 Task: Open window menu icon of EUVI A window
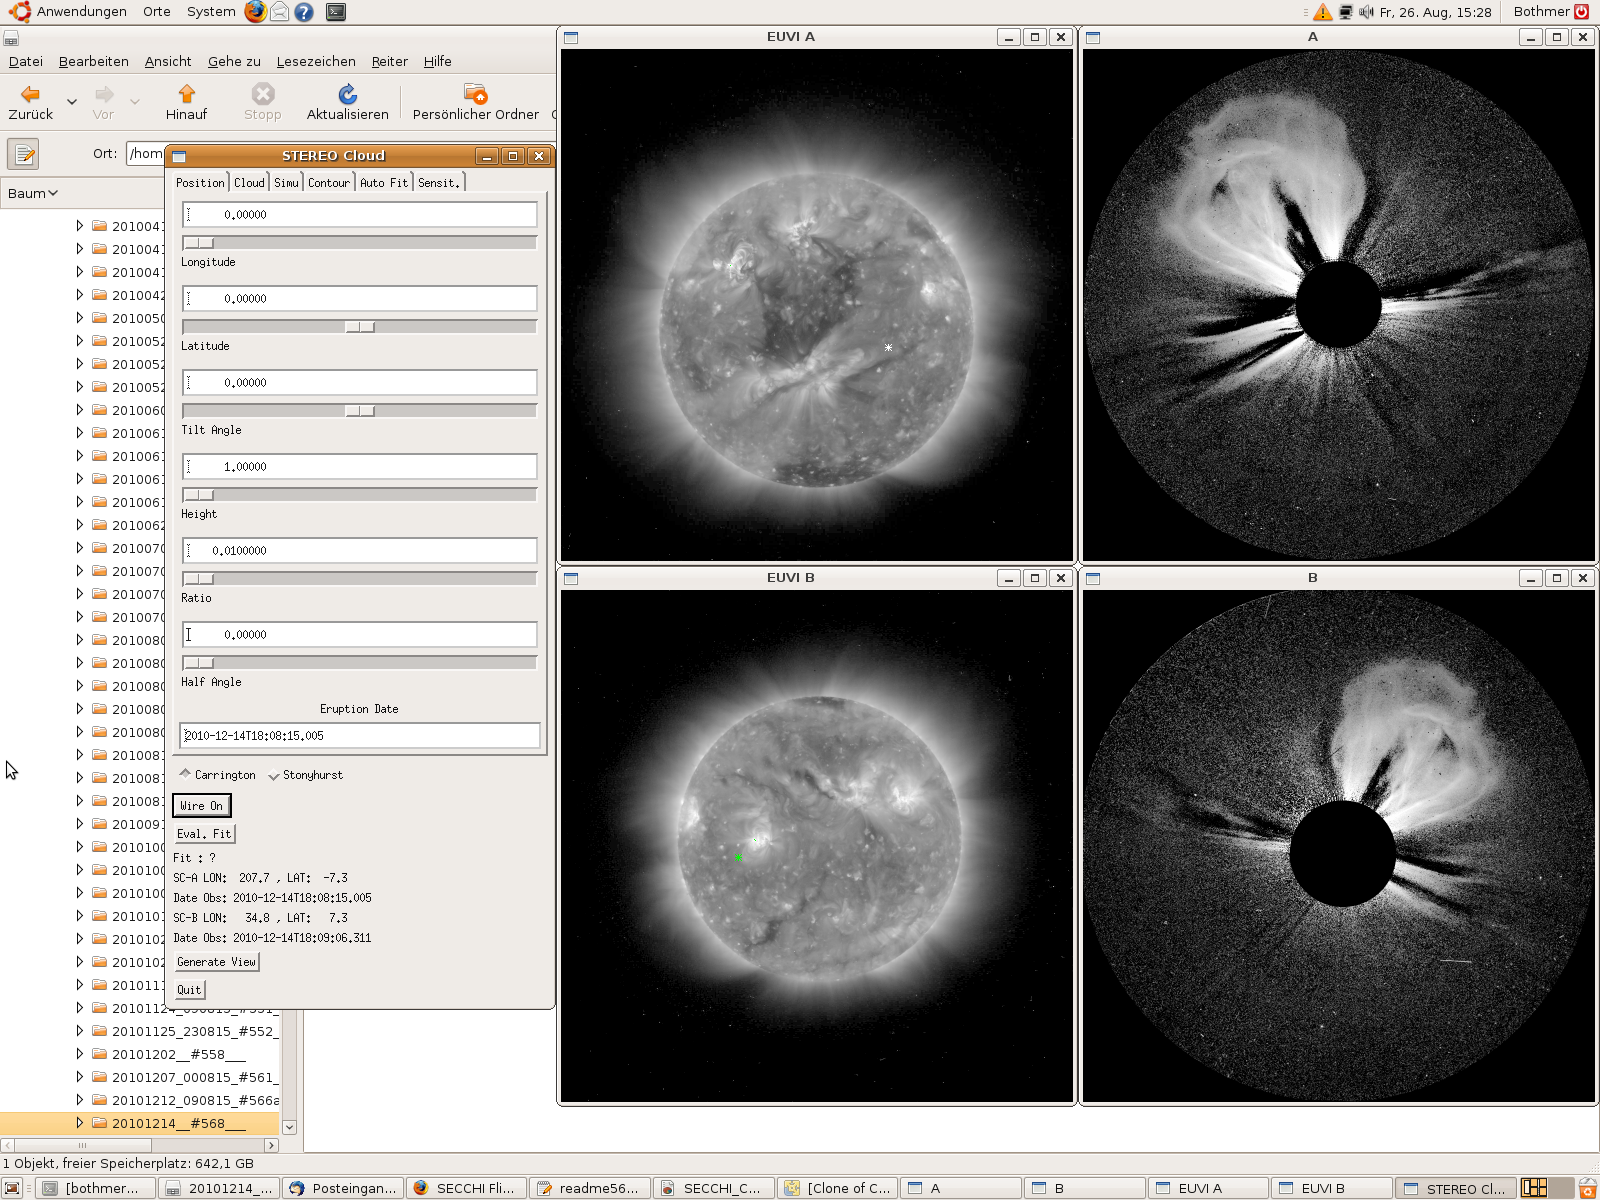pyautogui.click(x=571, y=37)
